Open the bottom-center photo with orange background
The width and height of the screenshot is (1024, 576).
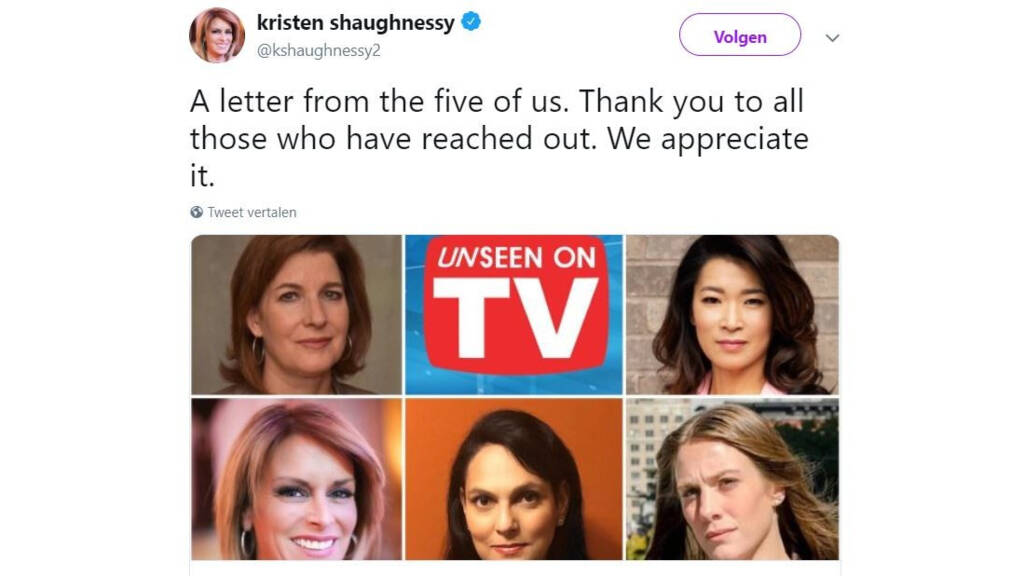(514, 479)
